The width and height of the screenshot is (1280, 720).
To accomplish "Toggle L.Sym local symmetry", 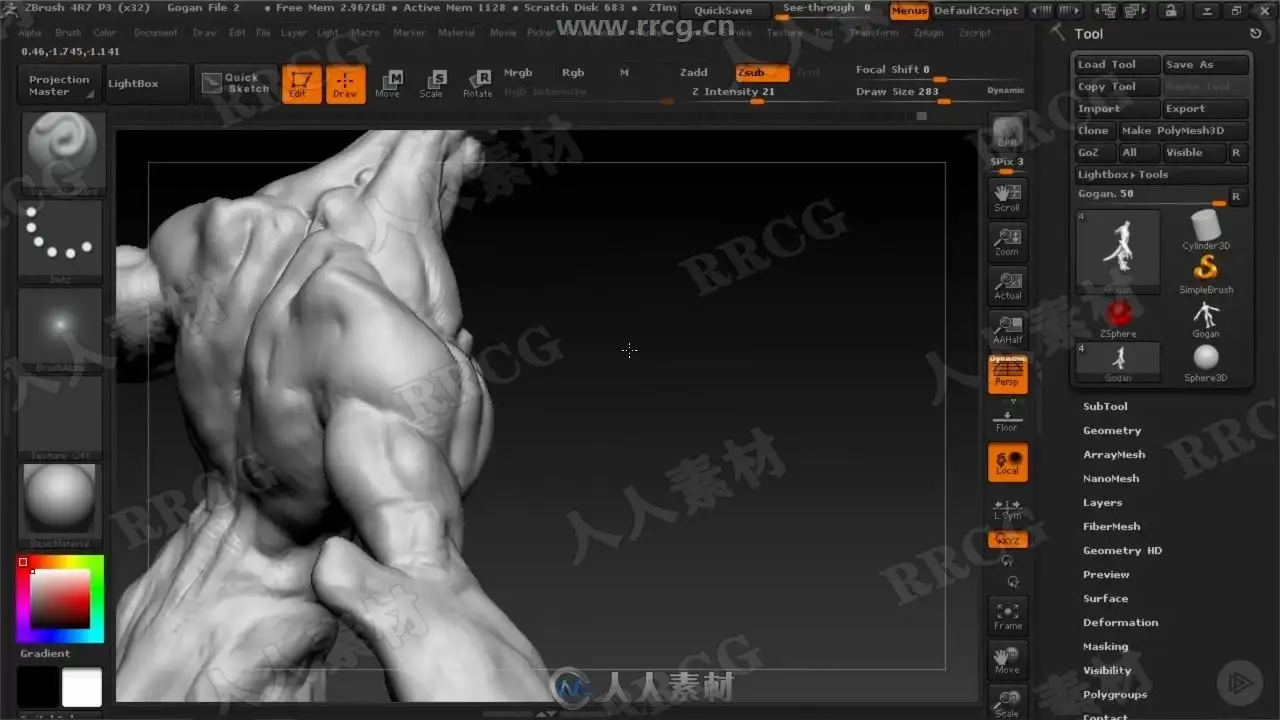I will (x=1007, y=510).
